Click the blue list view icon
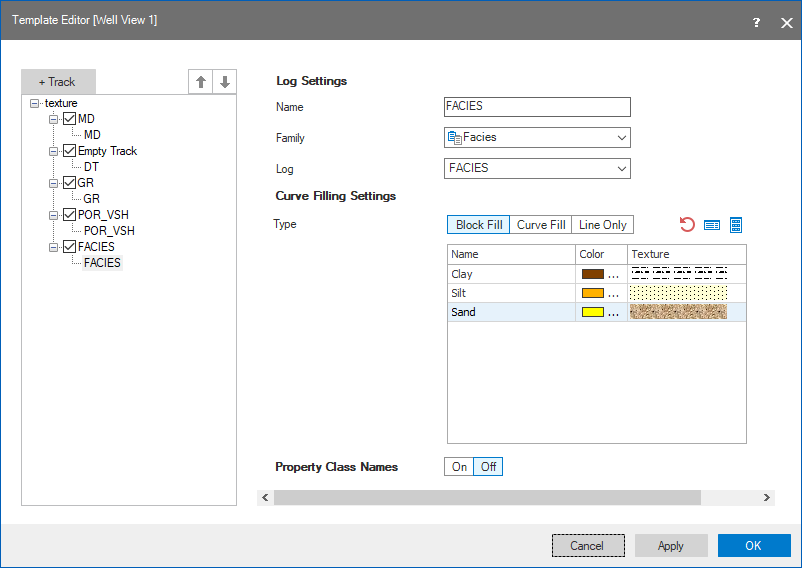Viewport: 802px width, 568px height. click(712, 225)
